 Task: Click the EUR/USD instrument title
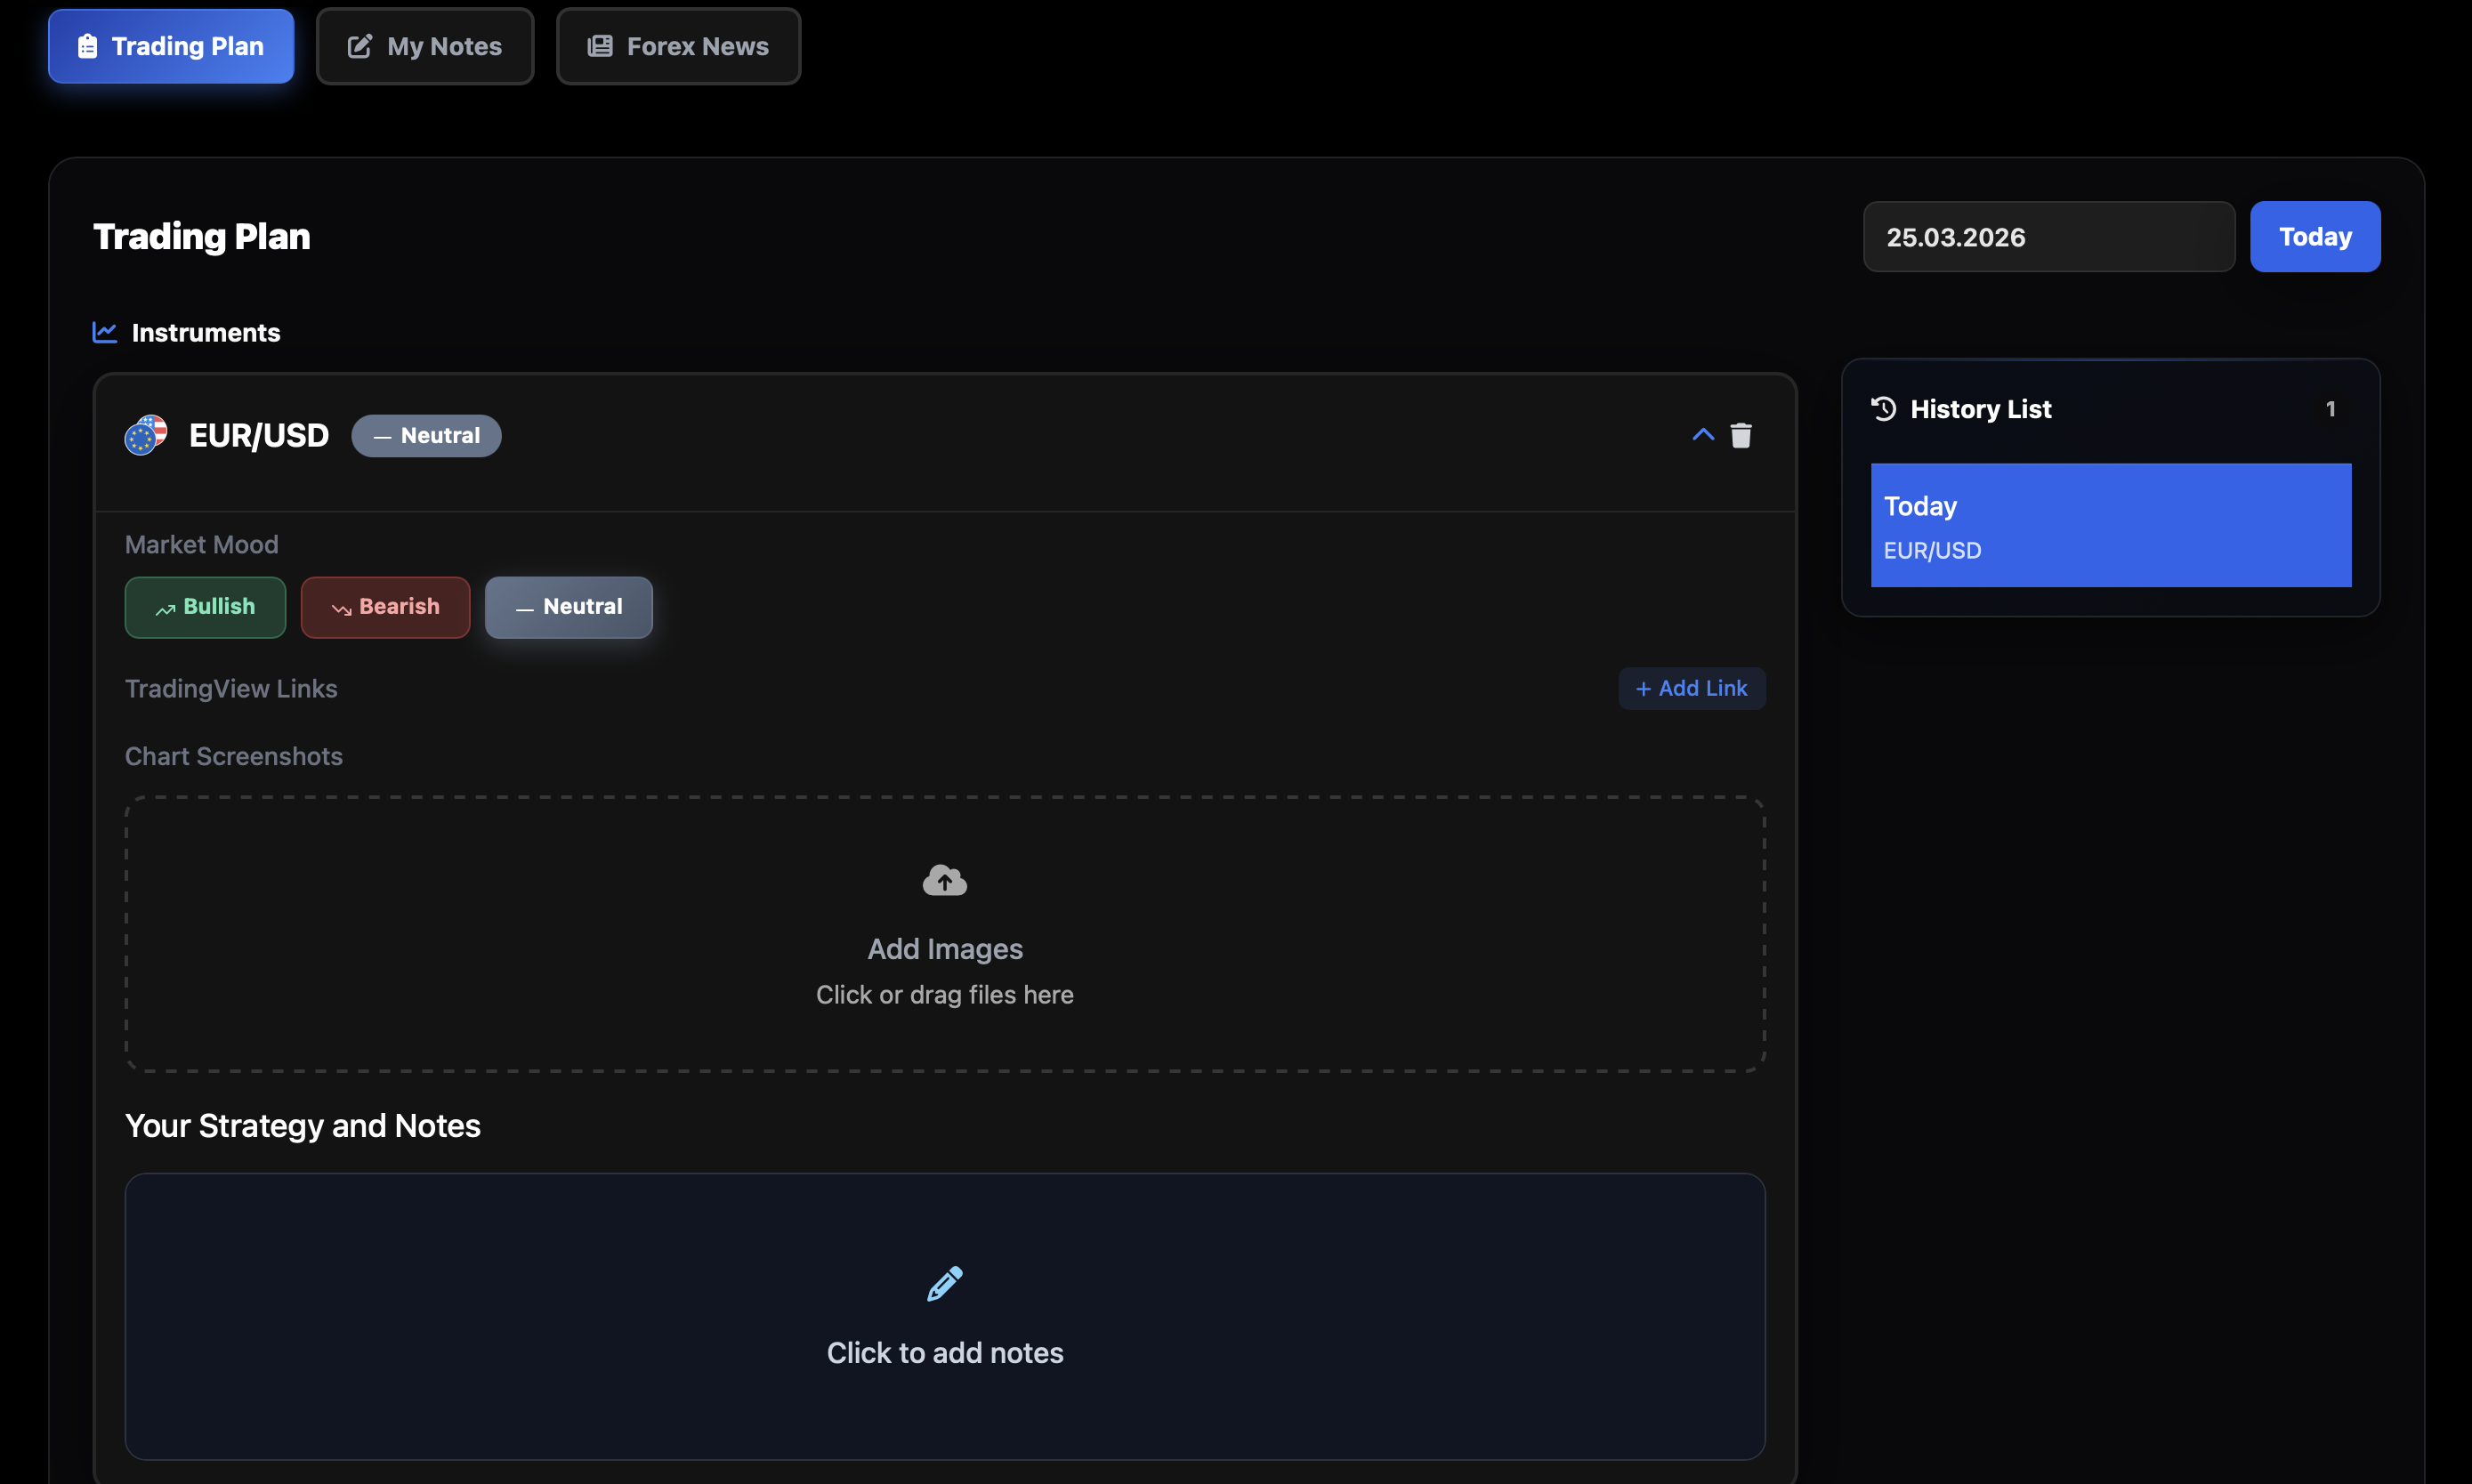point(259,436)
